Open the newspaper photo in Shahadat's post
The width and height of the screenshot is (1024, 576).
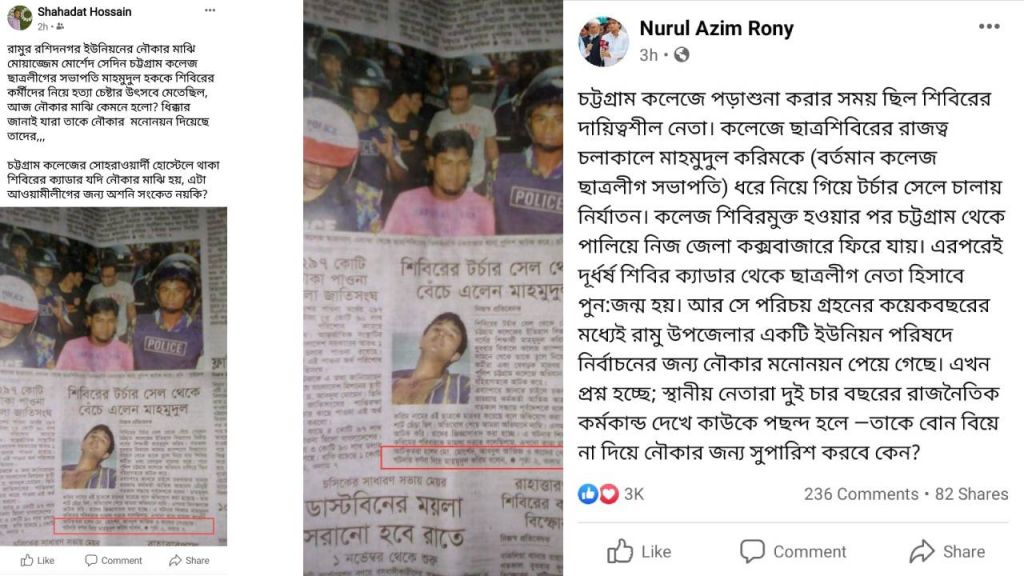pyautogui.click(x=114, y=376)
